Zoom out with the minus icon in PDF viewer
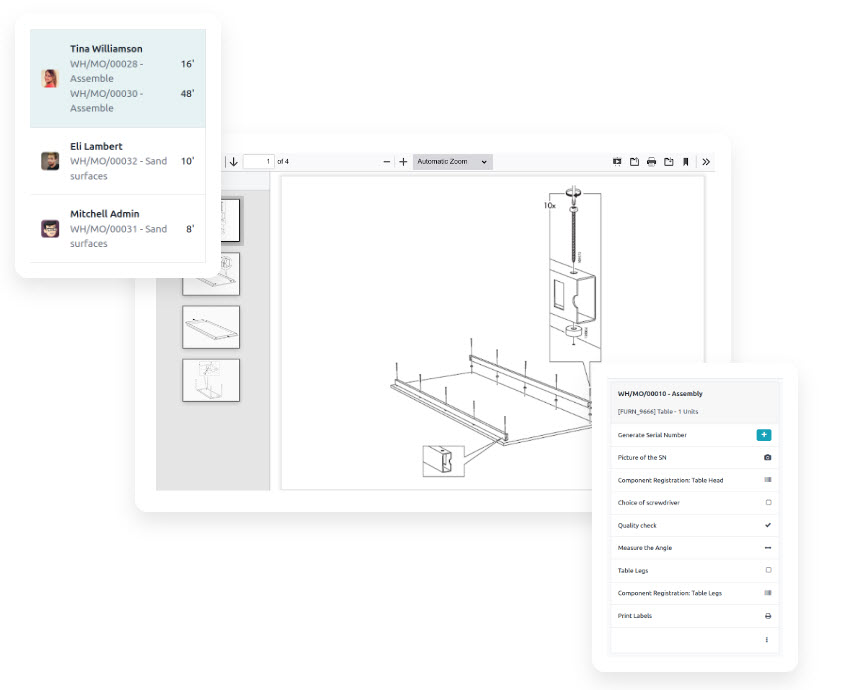Image resolution: width=854 pixels, height=690 pixels. [387, 162]
